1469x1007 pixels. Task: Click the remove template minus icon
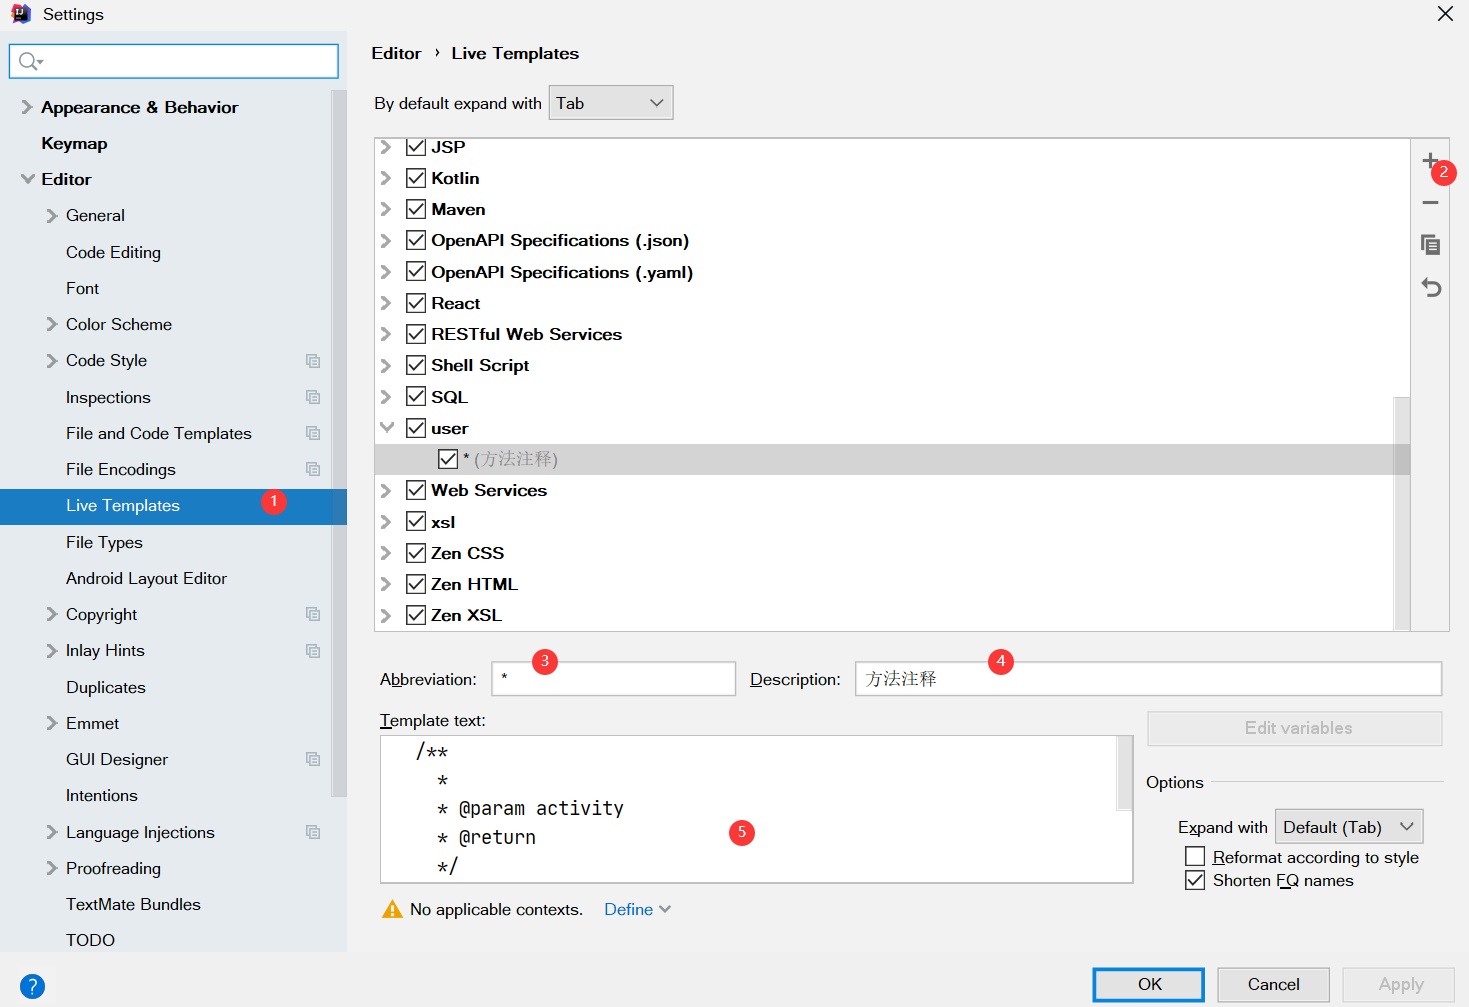tap(1430, 203)
